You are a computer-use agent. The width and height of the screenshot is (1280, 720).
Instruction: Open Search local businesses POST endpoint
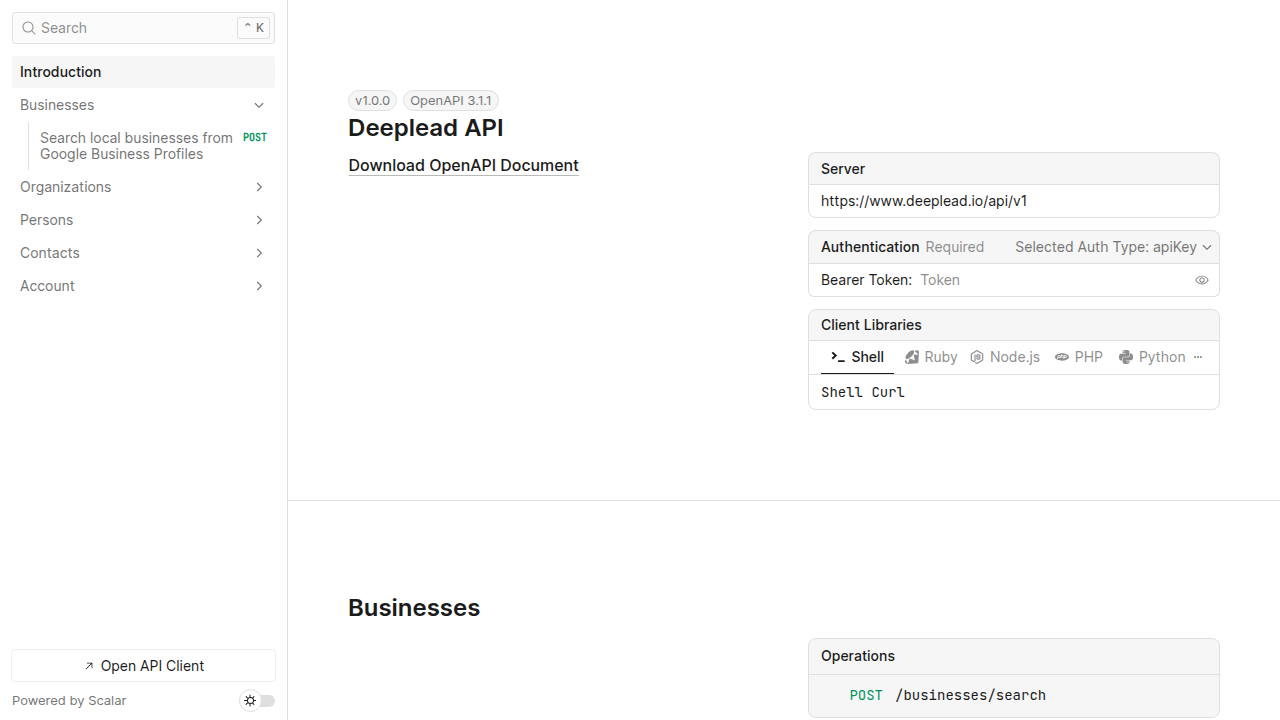153,146
